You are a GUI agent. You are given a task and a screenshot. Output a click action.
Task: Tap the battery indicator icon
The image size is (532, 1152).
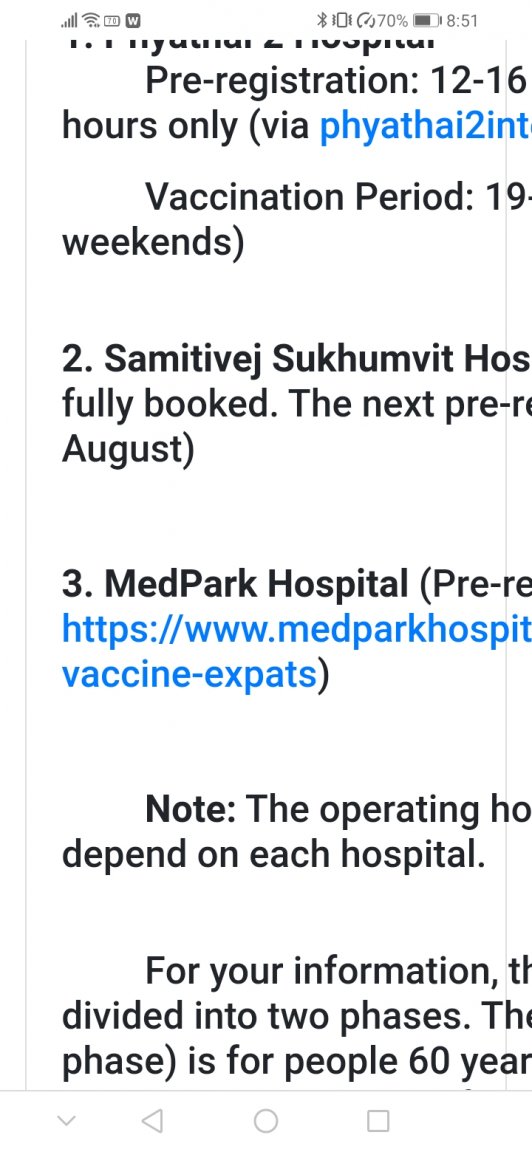pyautogui.click(x=428, y=21)
